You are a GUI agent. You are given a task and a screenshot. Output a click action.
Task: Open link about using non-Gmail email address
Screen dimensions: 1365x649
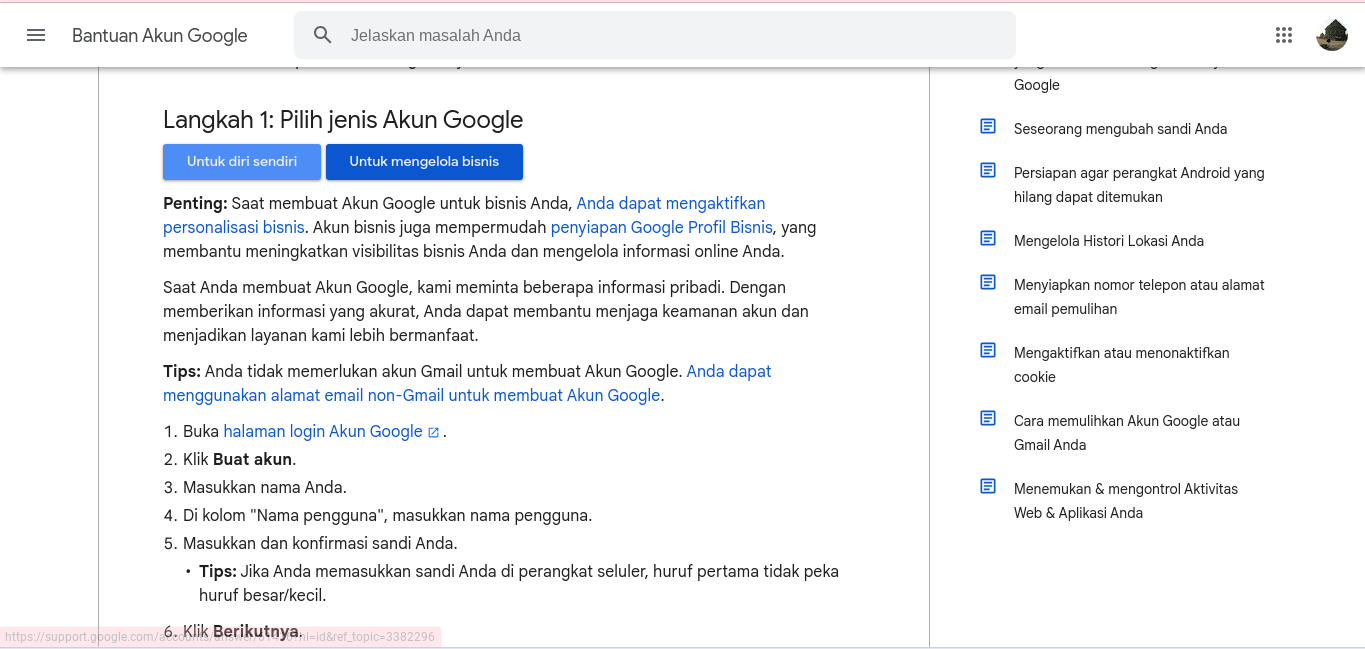[x=467, y=383]
